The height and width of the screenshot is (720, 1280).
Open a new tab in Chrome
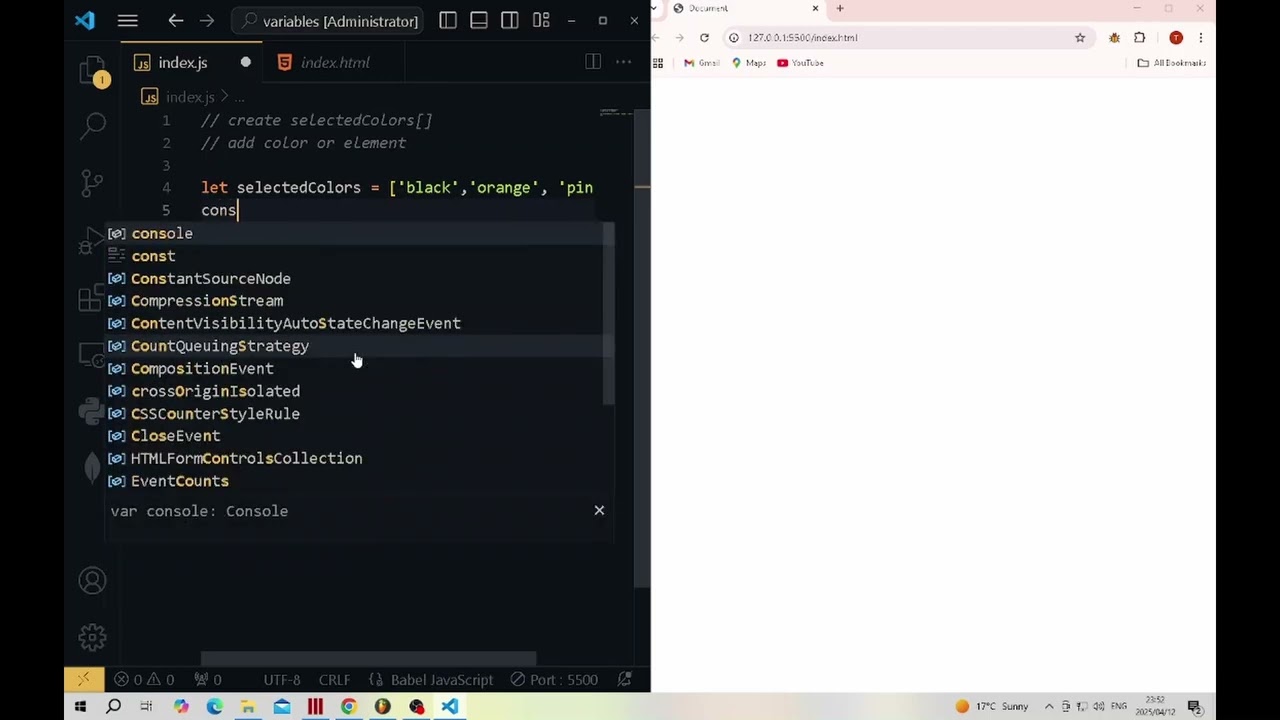tap(840, 8)
